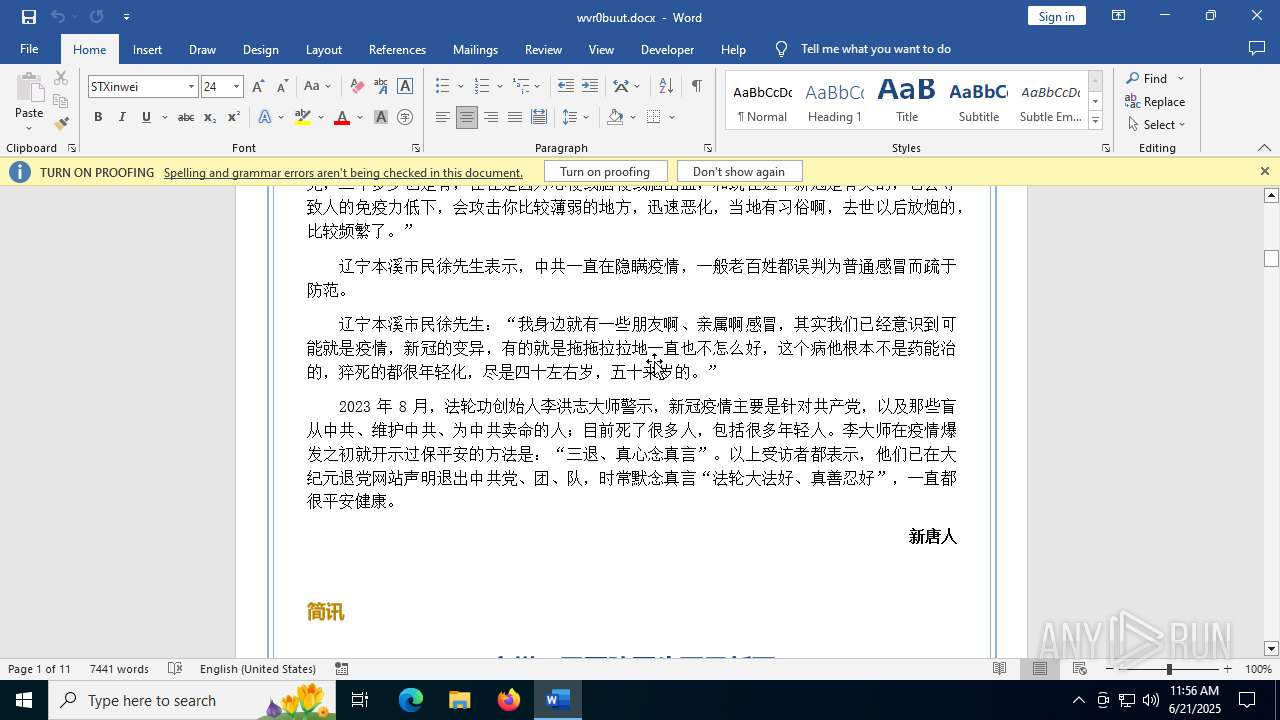Apply superscript formatting

(234, 117)
